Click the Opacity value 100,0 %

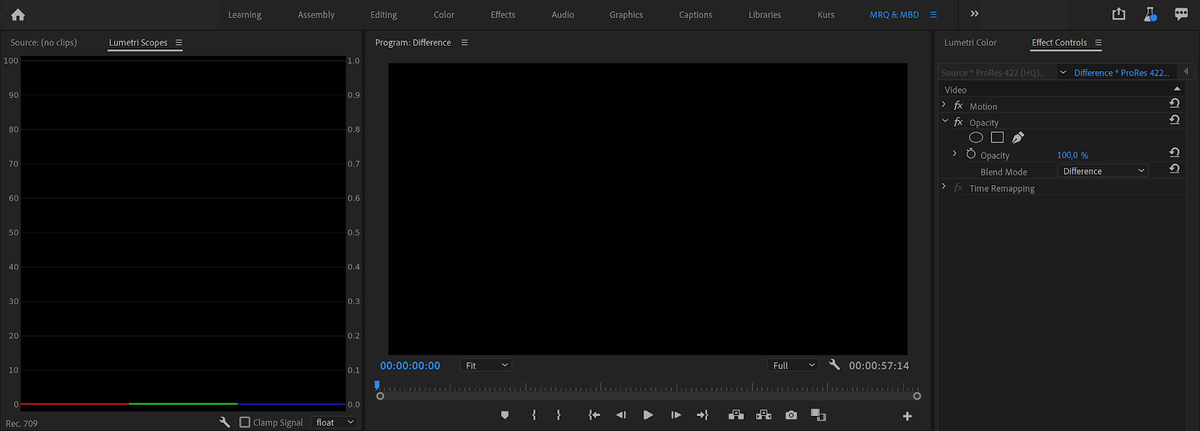(x=1072, y=155)
